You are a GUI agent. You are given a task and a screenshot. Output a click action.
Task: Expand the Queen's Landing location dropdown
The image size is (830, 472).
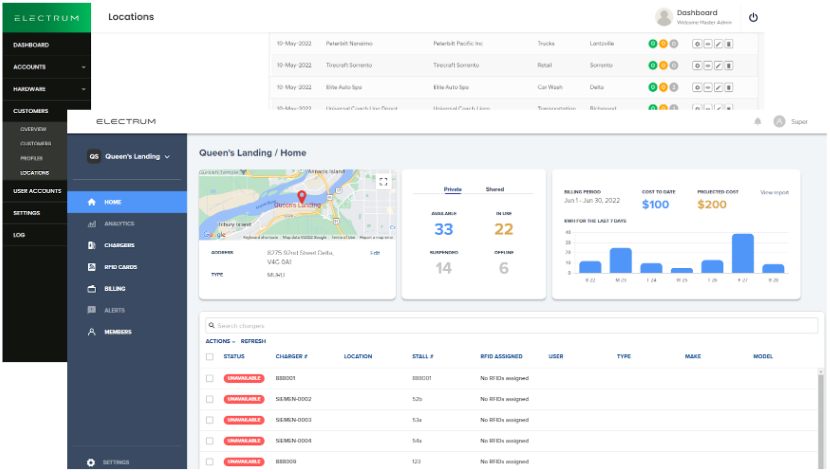(167, 156)
